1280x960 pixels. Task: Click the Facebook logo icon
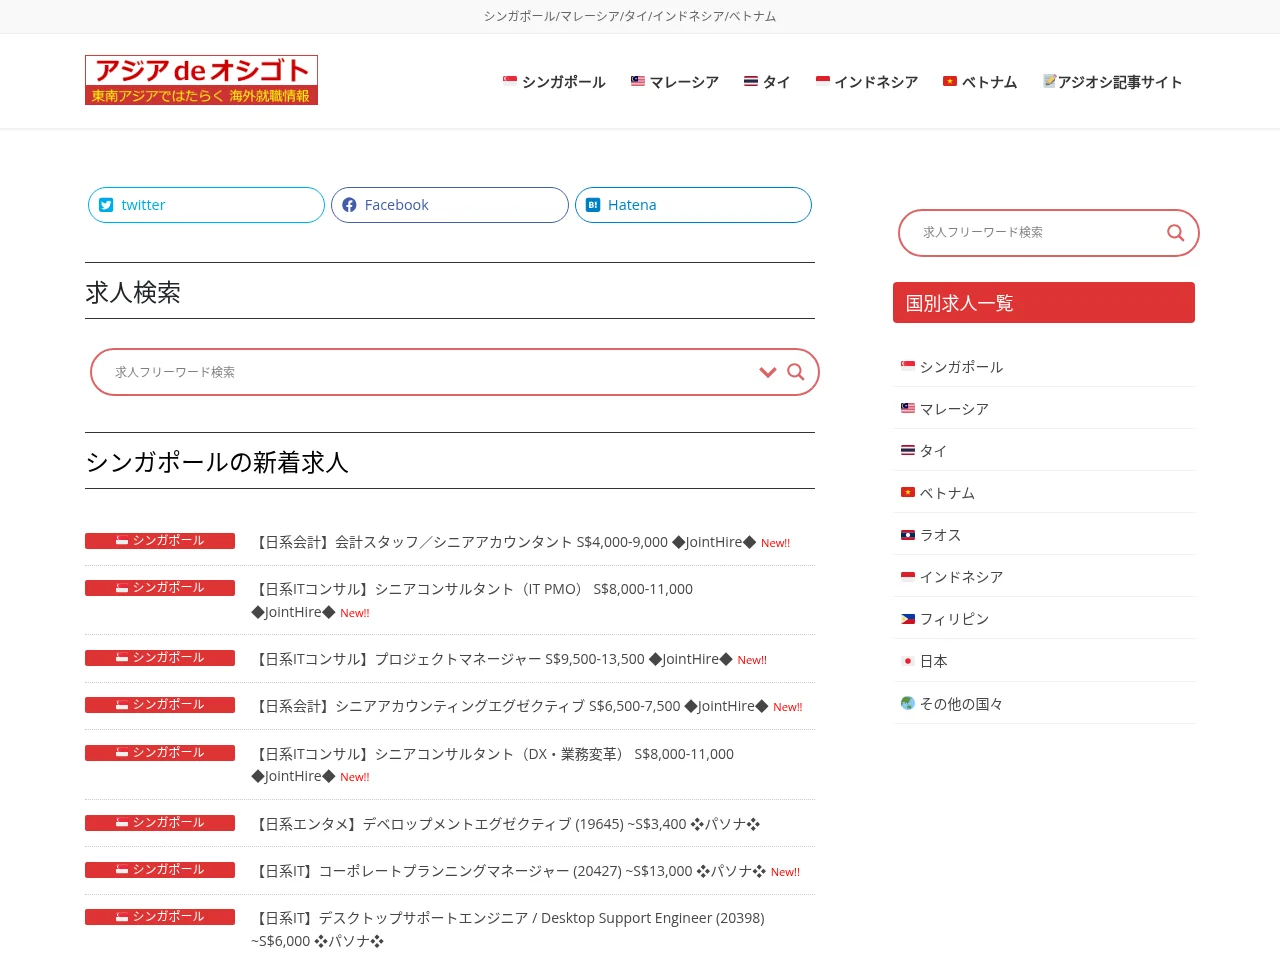pos(349,205)
